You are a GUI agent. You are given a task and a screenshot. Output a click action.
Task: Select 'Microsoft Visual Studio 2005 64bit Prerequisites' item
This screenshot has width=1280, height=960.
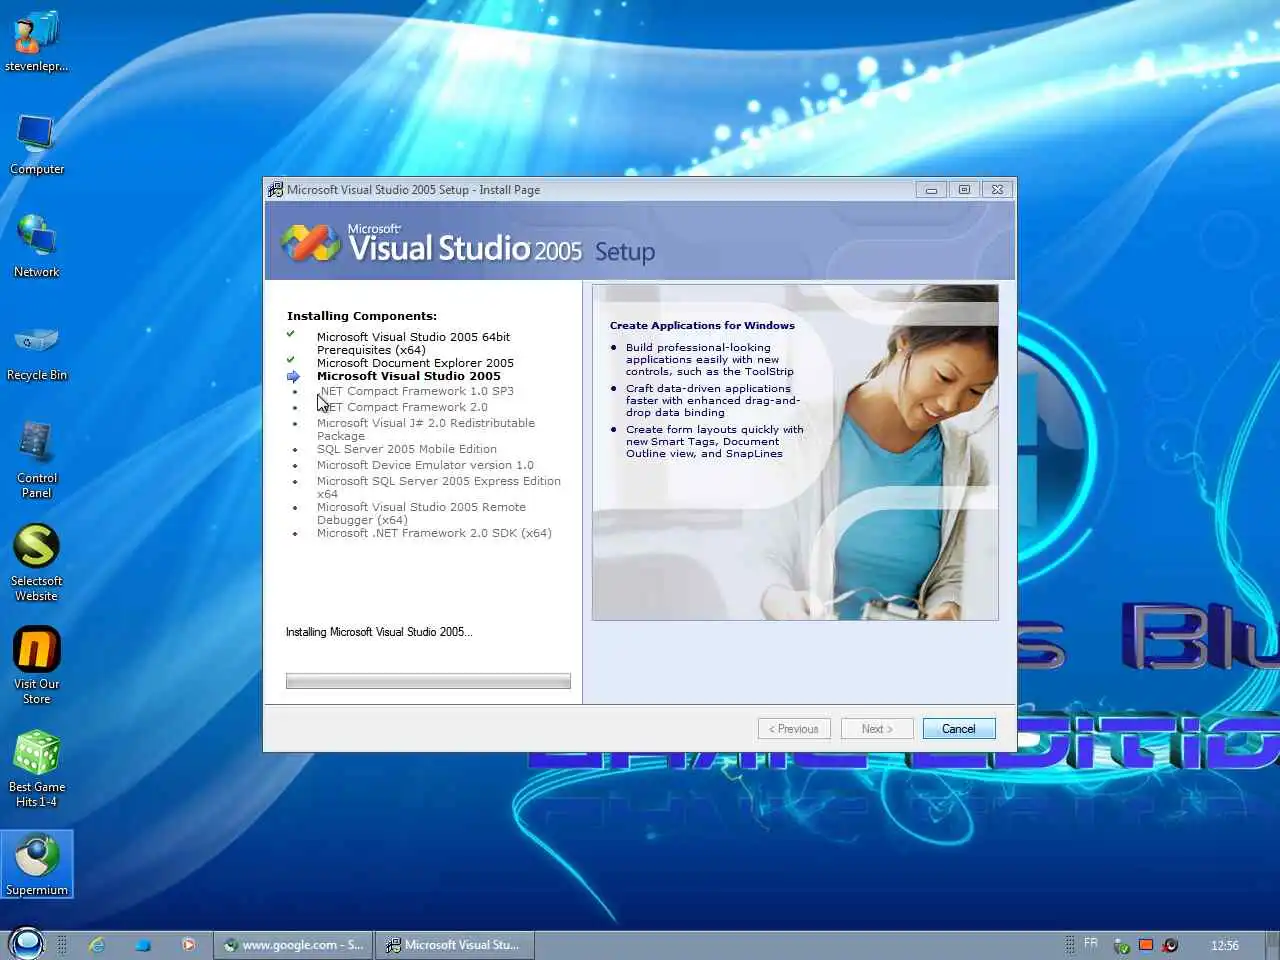[413, 343]
